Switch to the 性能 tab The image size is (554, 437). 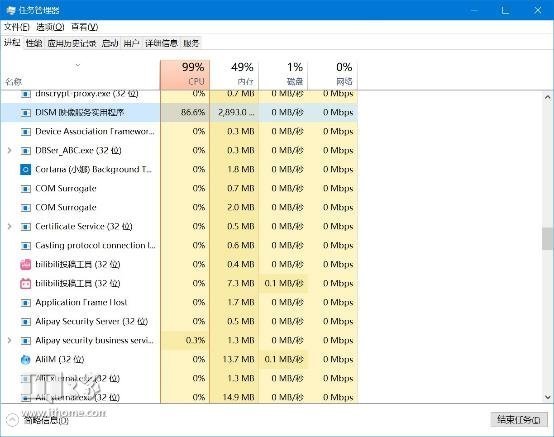click(34, 43)
